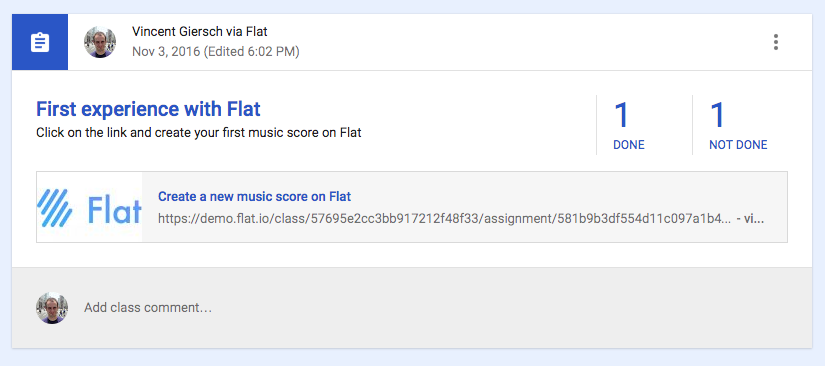Click the number 1 above DONE

tap(622, 115)
